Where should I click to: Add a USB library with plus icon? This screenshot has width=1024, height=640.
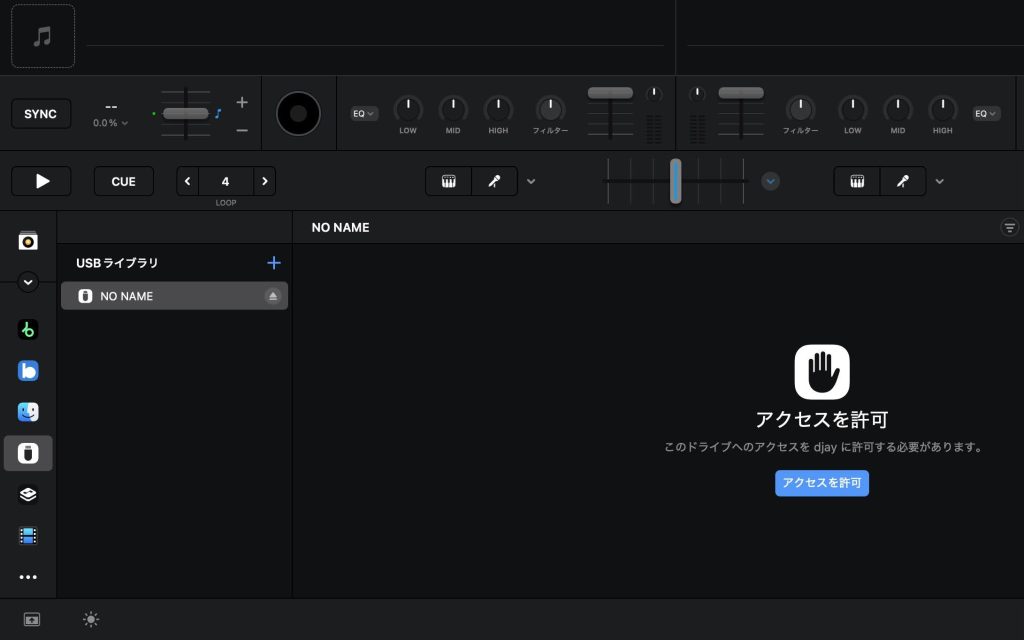[274, 263]
